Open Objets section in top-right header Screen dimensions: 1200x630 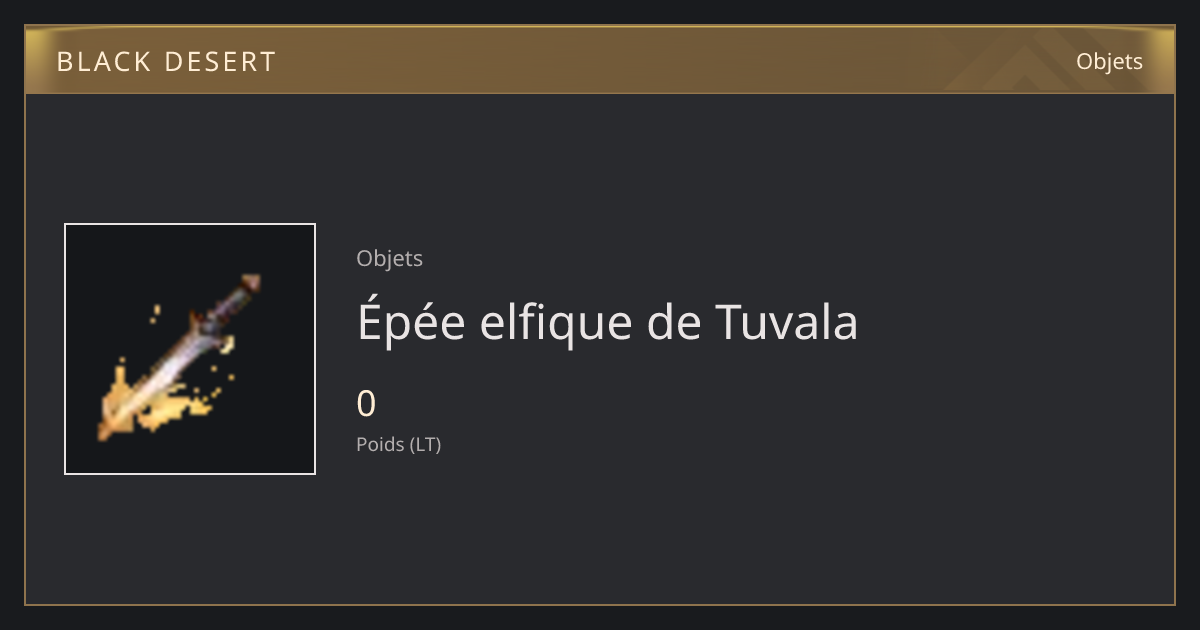point(1109,61)
